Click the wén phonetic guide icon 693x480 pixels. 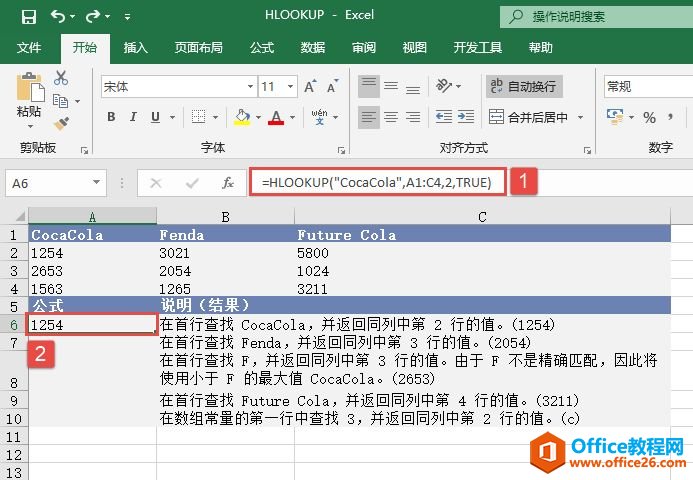(319, 117)
